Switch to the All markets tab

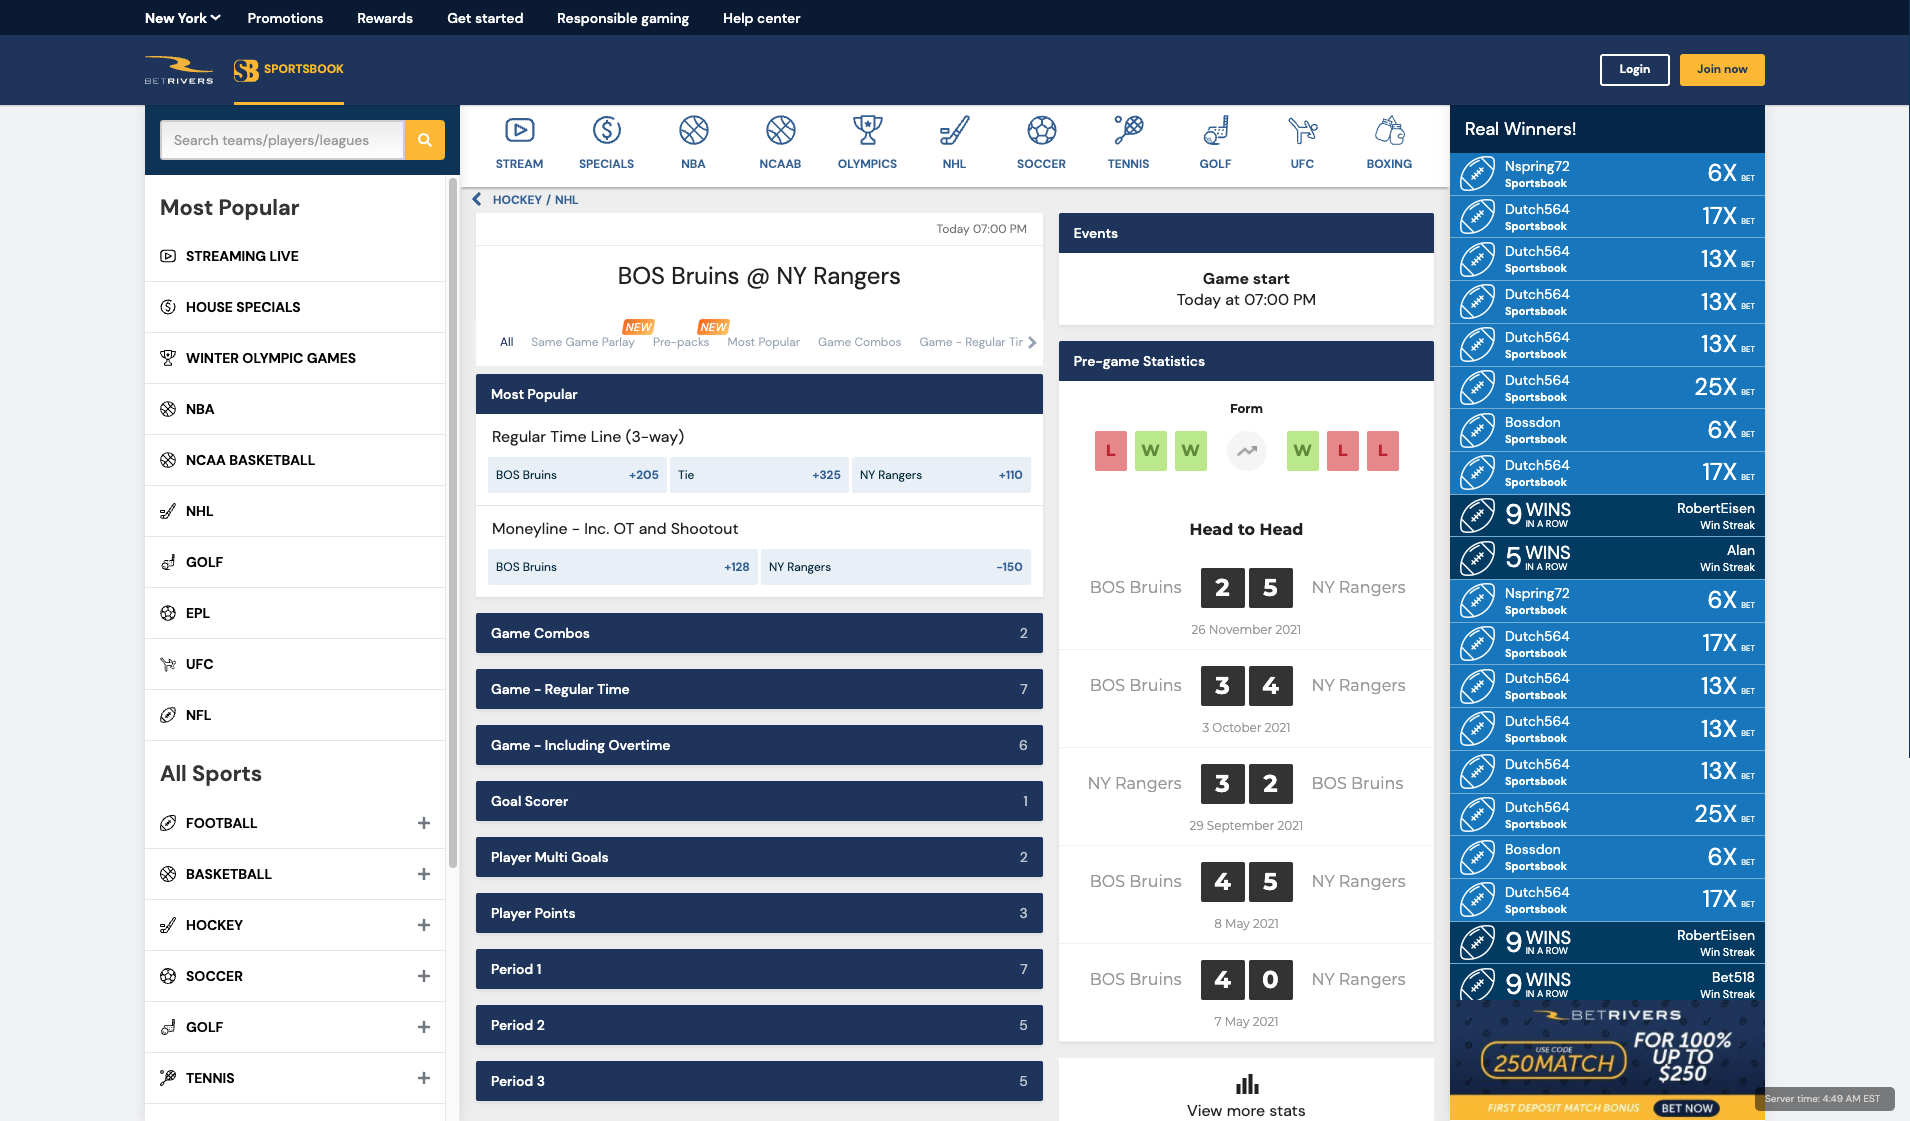[507, 342]
